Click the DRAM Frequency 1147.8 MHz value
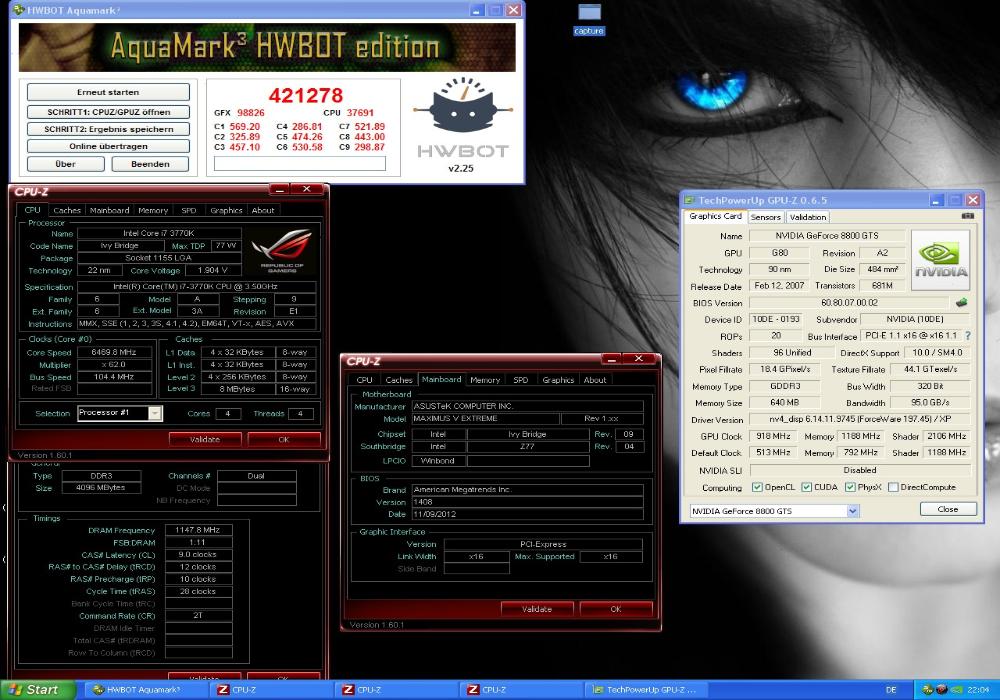The height and width of the screenshot is (700, 1000). point(198,530)
